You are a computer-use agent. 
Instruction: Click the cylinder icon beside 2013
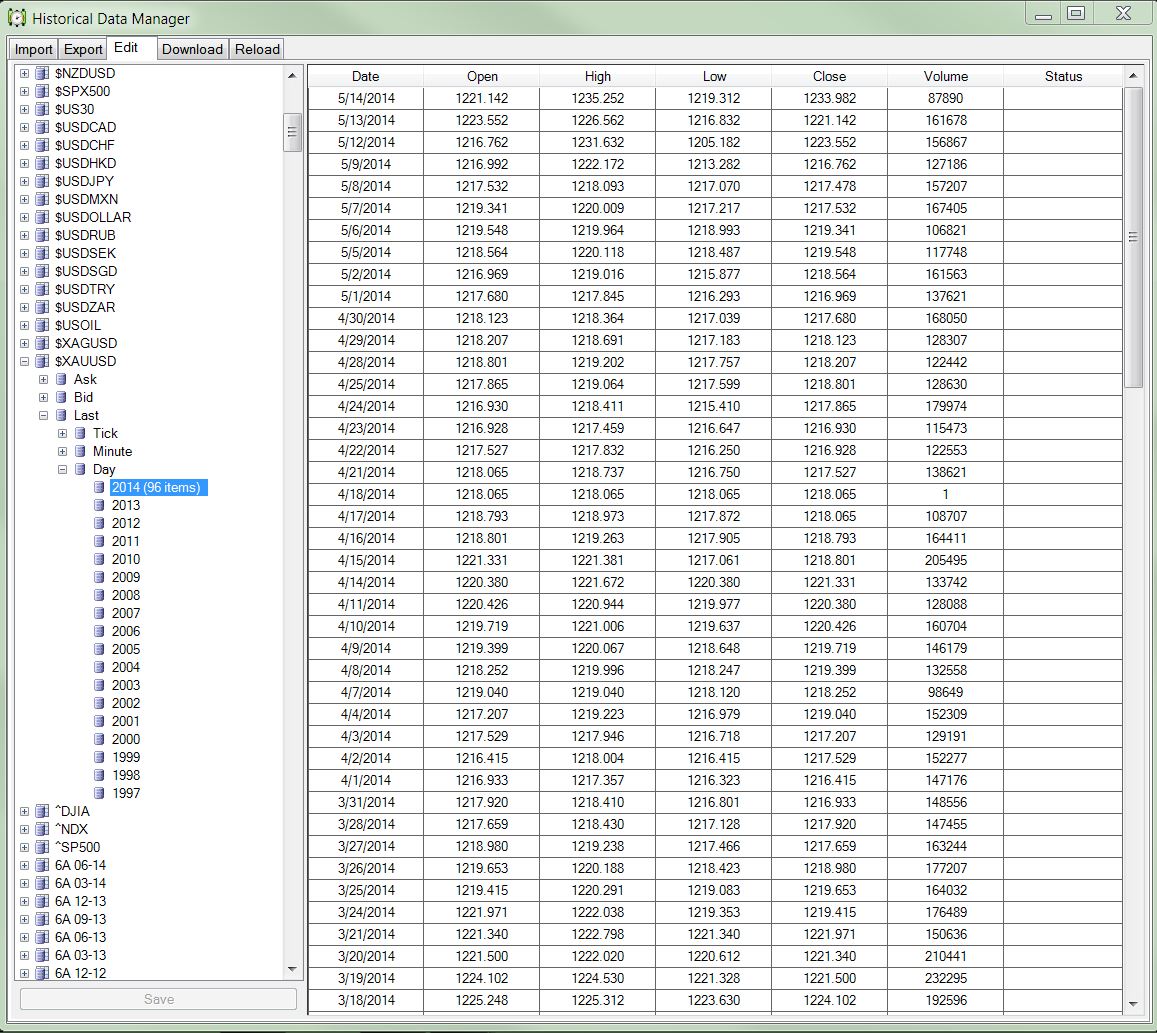[99, 505]
